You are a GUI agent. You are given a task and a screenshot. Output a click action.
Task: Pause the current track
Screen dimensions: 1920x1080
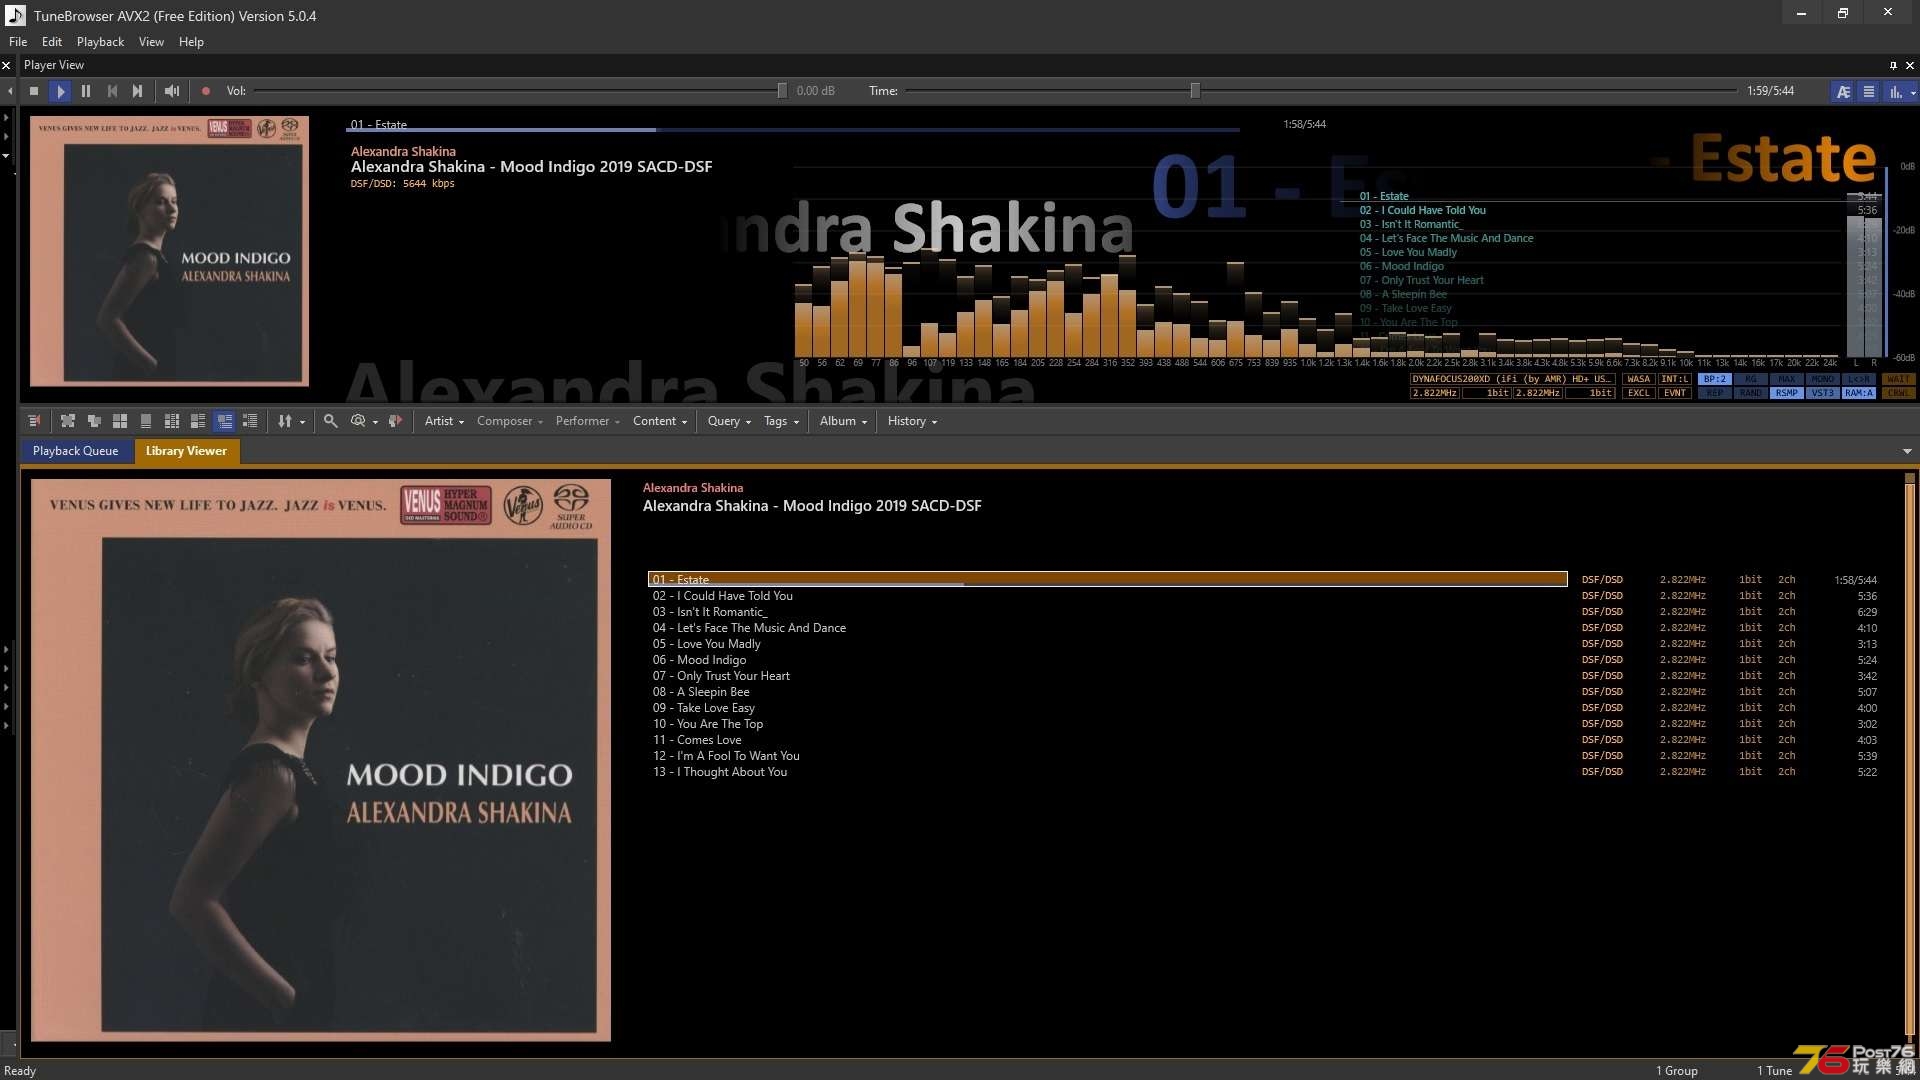[86, 91]
